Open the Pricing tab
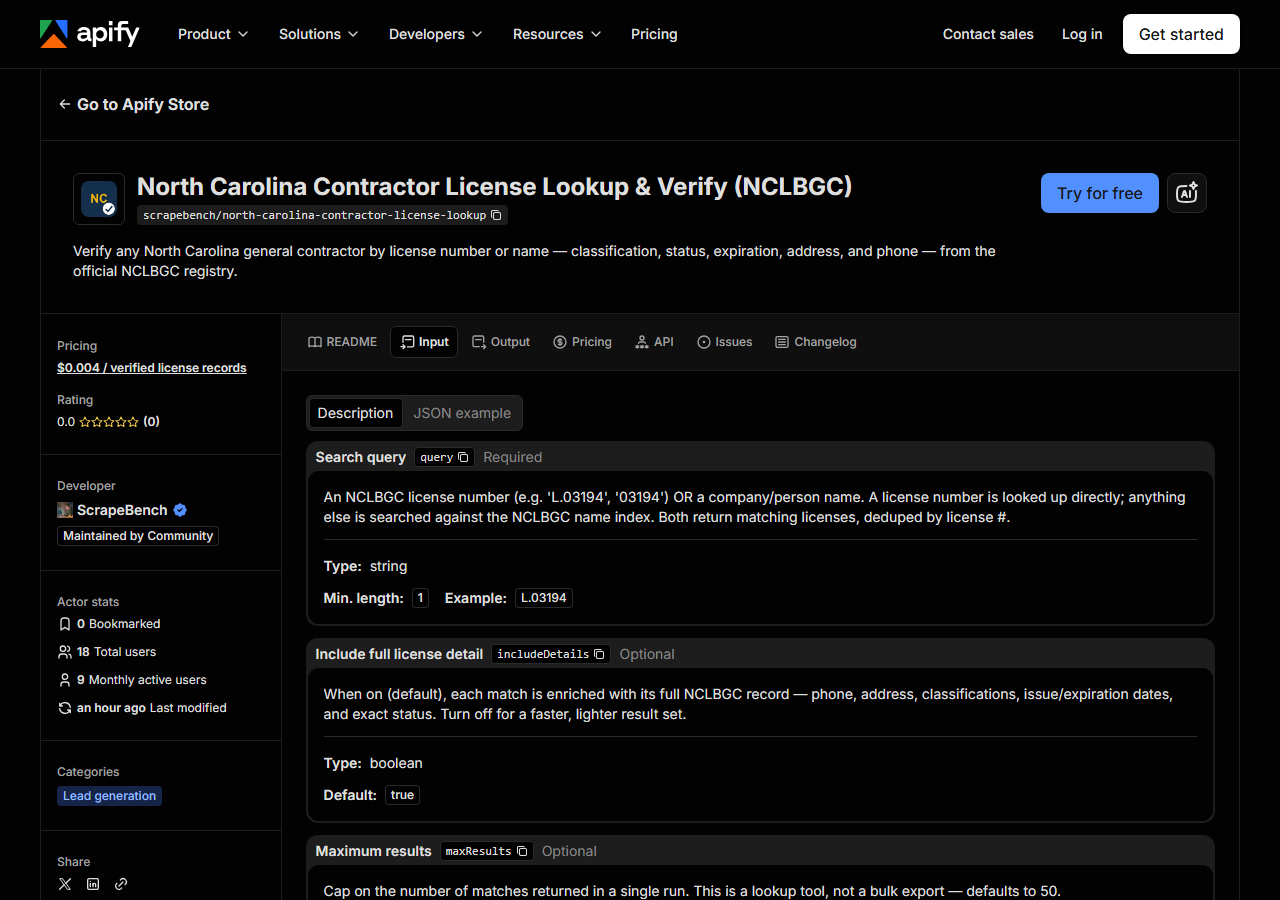Viewport: 1280px width, 900px height. (x=582, y=342)
